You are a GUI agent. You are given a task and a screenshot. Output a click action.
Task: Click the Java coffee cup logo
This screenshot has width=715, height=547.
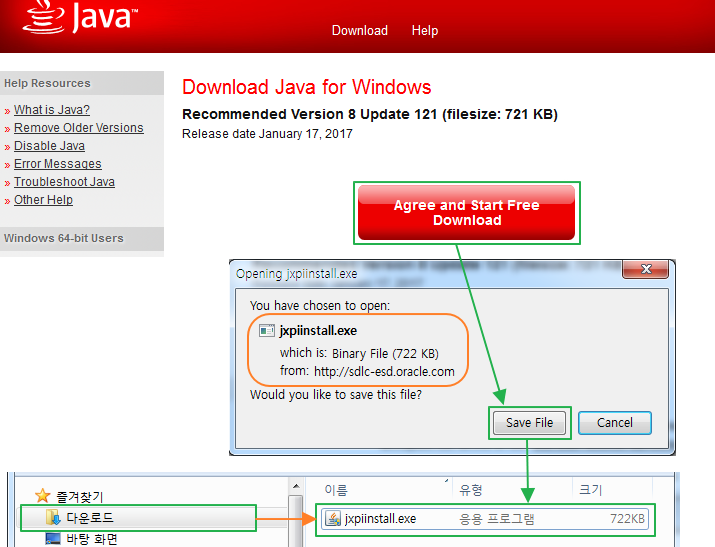[x=44, y=17]
